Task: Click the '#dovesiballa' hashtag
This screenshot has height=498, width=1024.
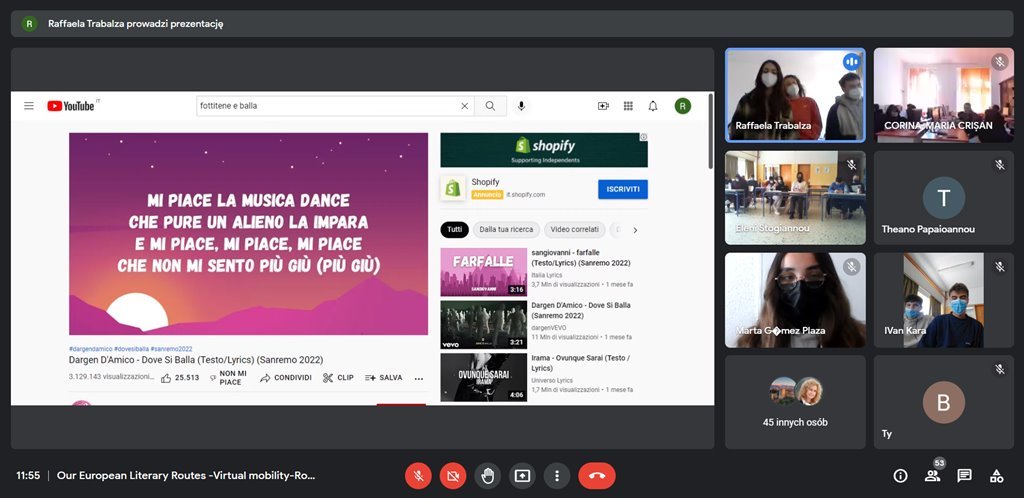Action: [131, 349]
